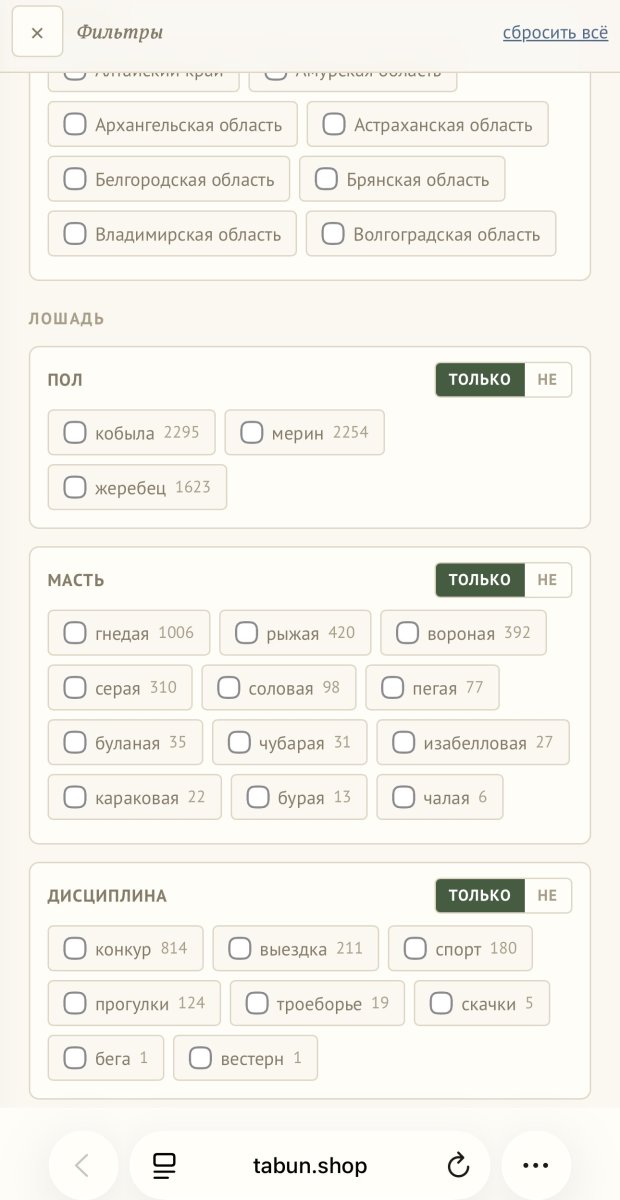Switch ДИСЦИПЛИНА filter to НЕ
Viewport: 620px width, 1200px height.
tap(547, 895)
